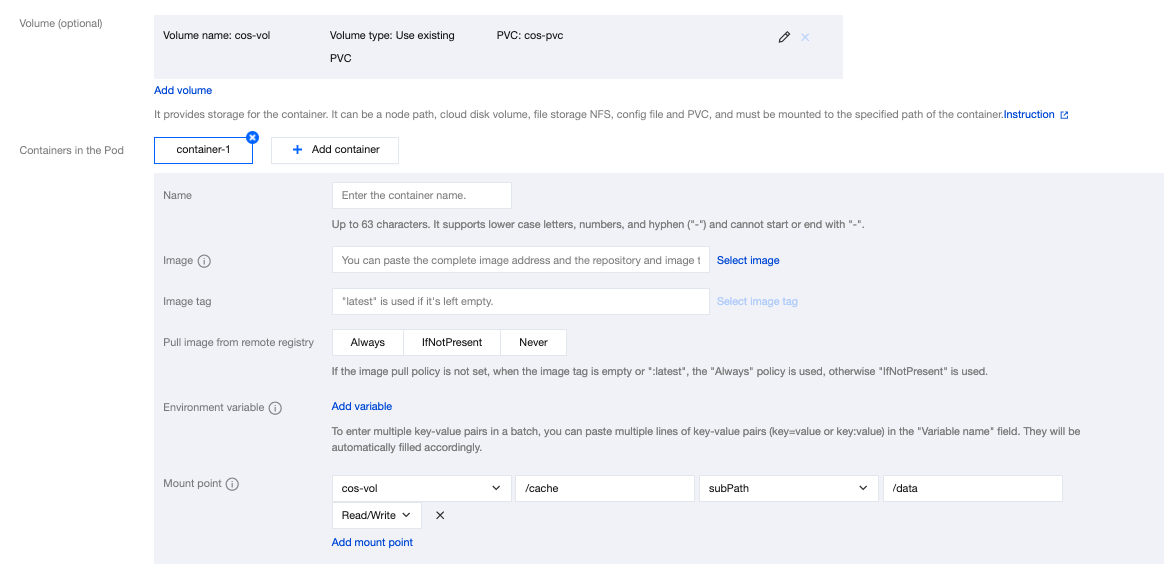Image resolution: width=1173 pixels, height=564 pixels.
Task: Choose Never pull policy
Action: point(533,342)
